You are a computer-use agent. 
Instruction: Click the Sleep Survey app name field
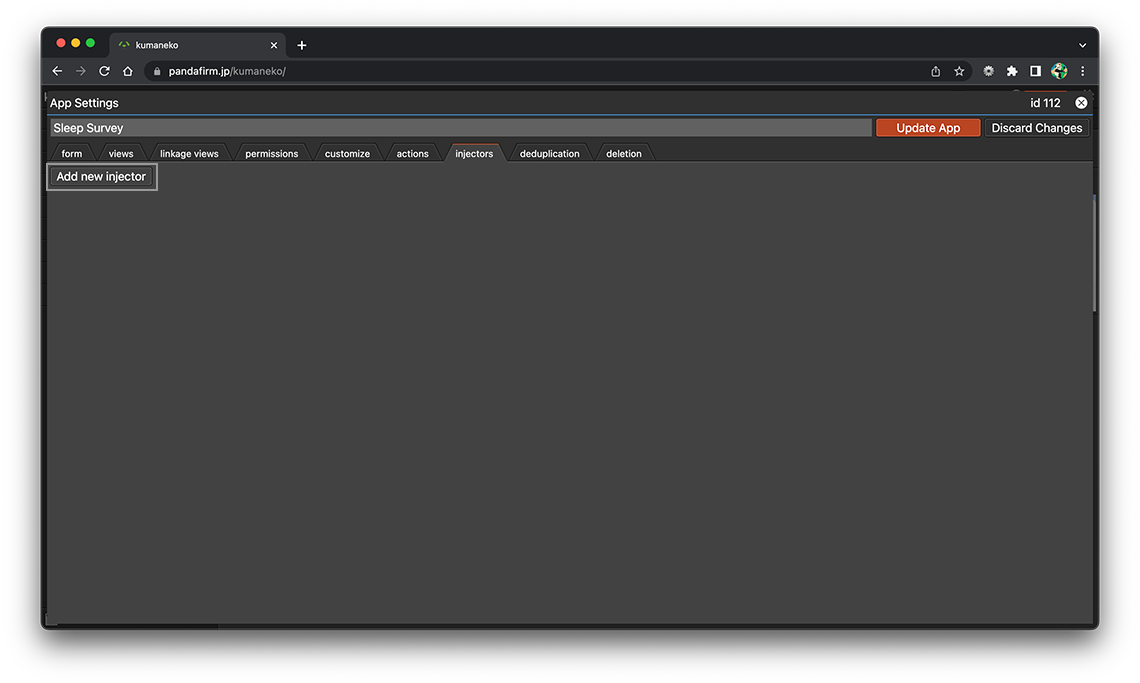pos(460,128)
